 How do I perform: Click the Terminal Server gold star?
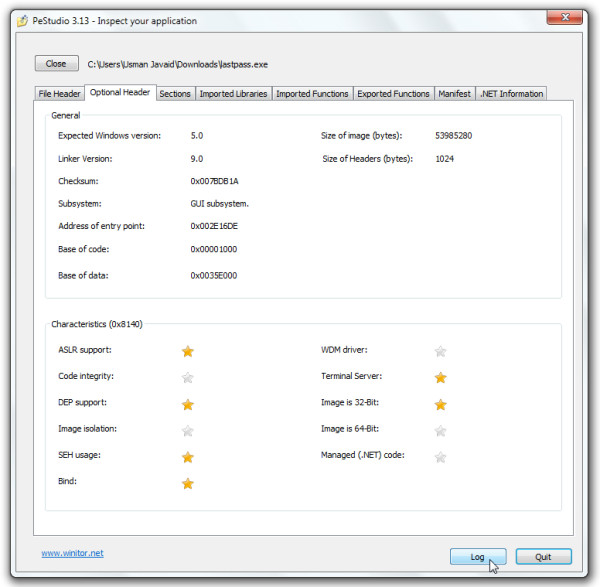pyautogui.click(x=440, y=377)
